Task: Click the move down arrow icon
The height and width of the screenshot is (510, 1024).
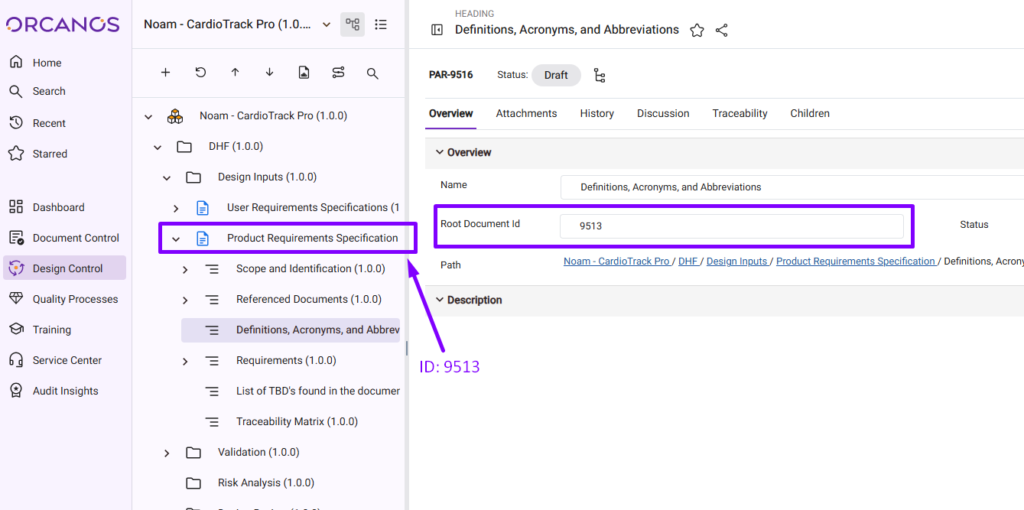Action: click(x=269, y=73)
